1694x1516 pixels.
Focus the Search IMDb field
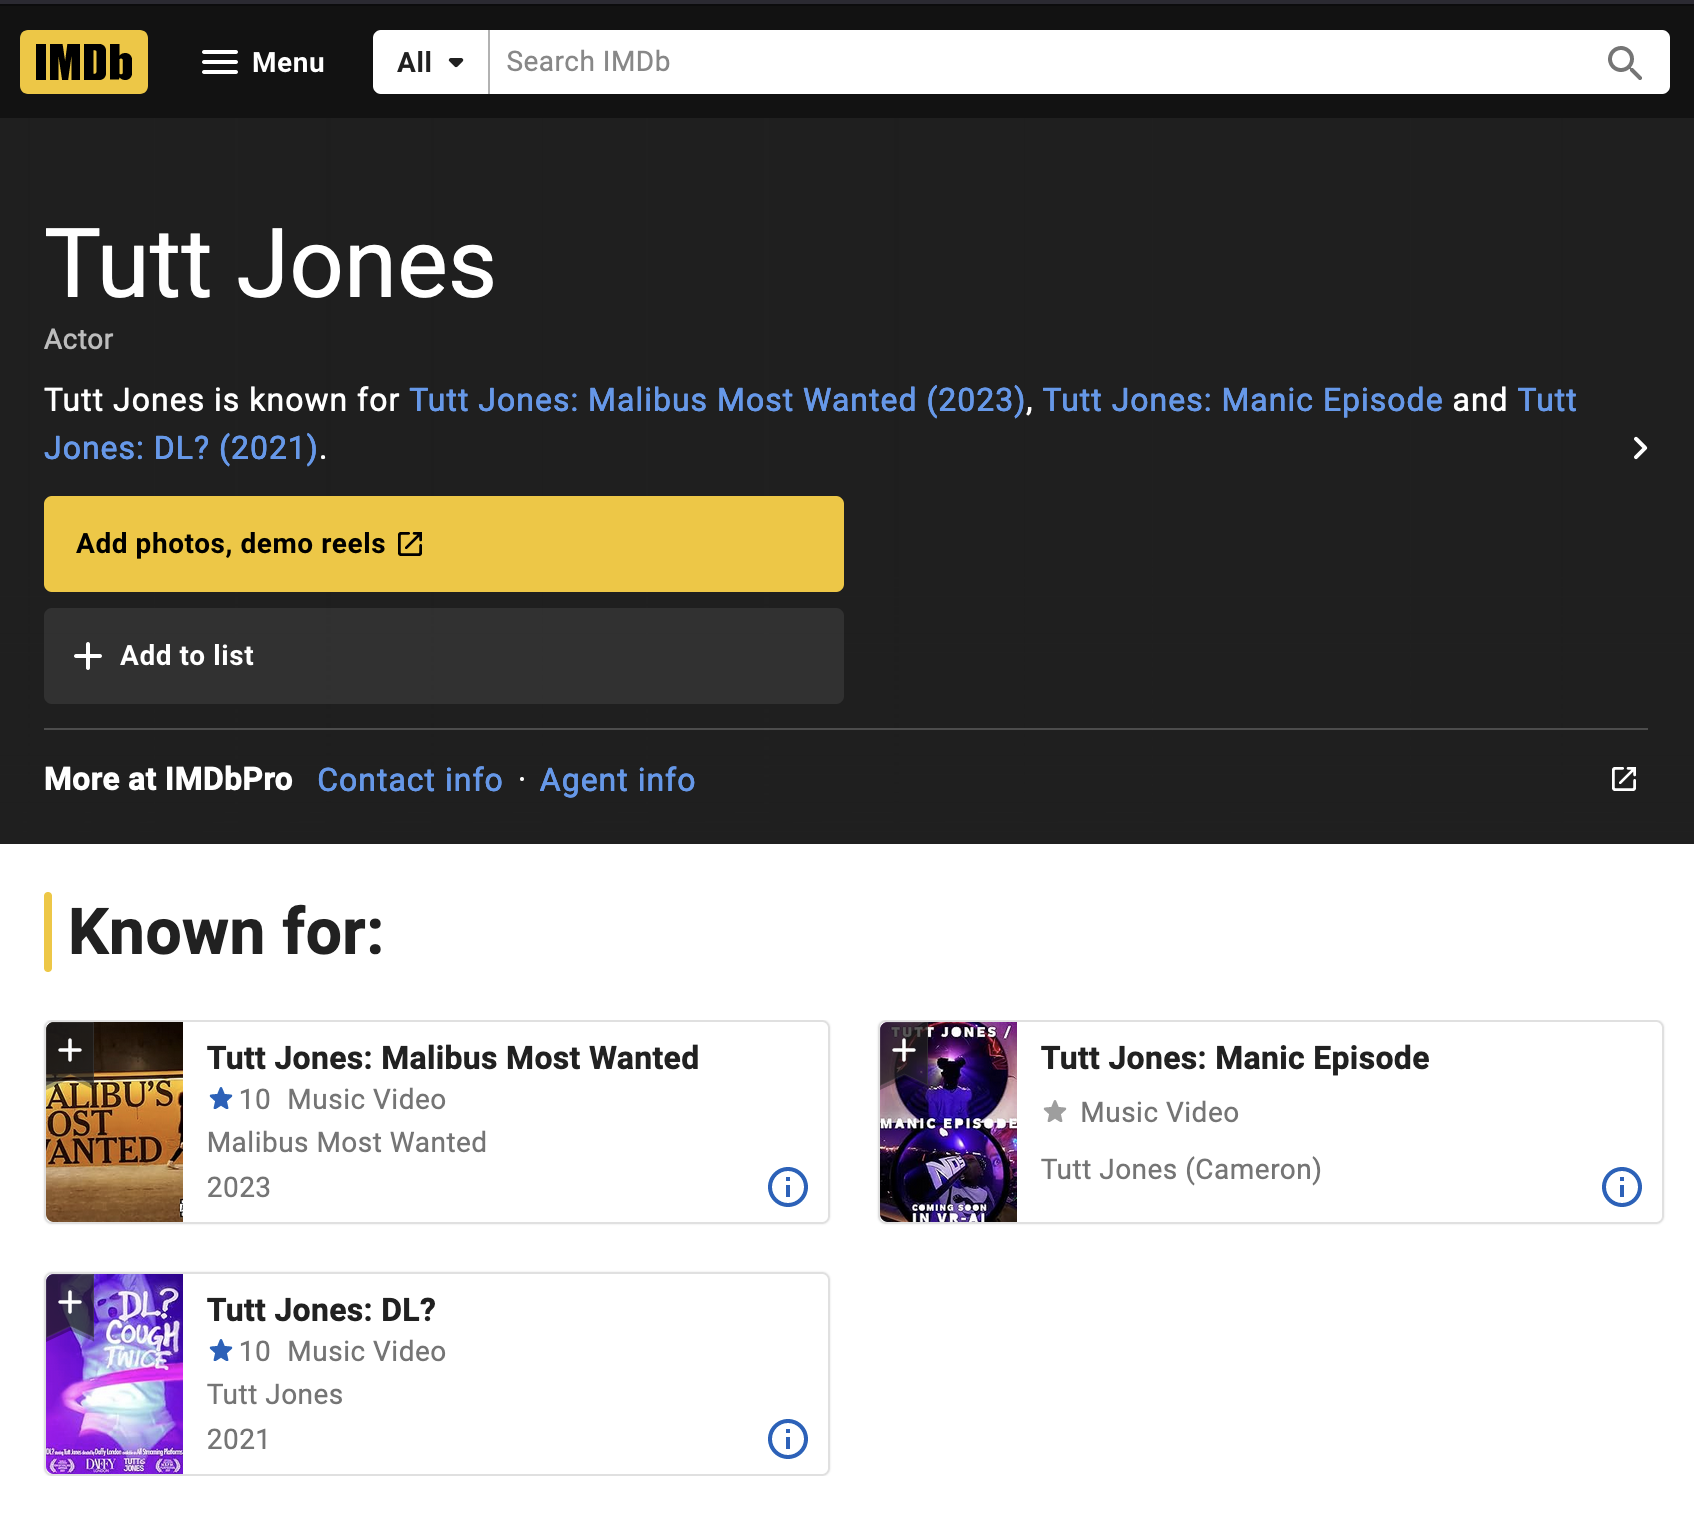point(1040,62)
